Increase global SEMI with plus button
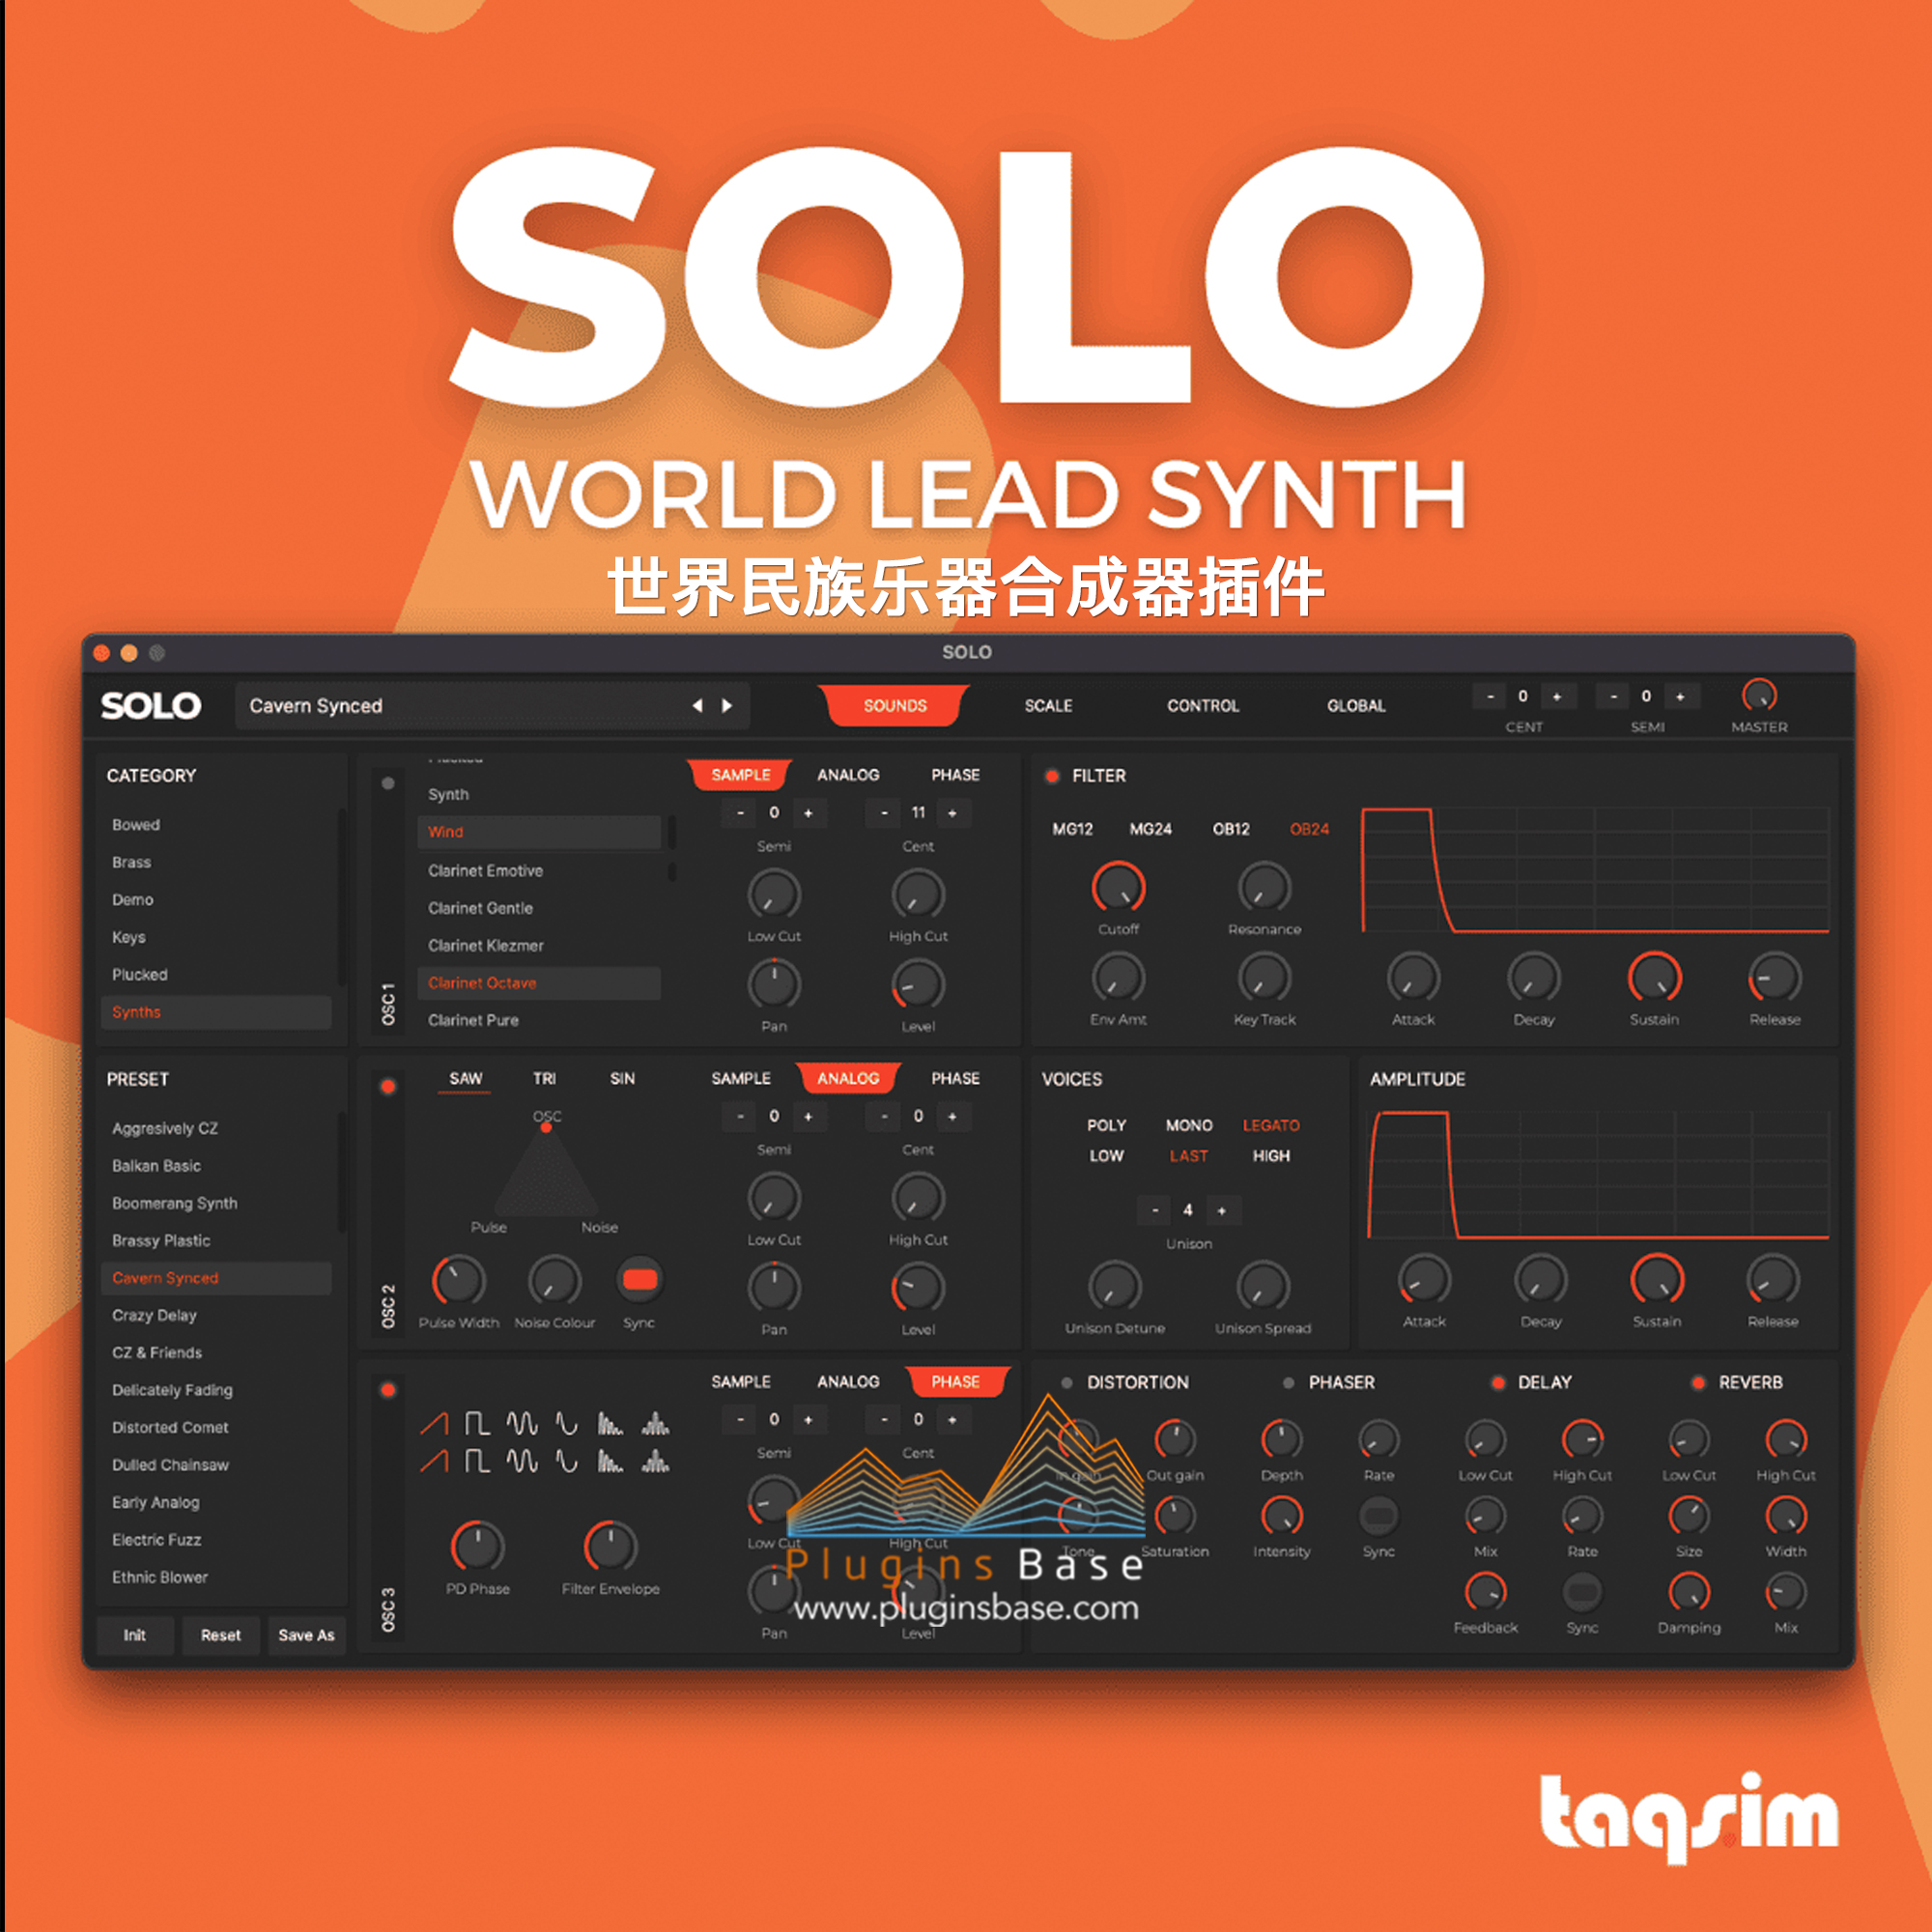 click(1680, 696)
